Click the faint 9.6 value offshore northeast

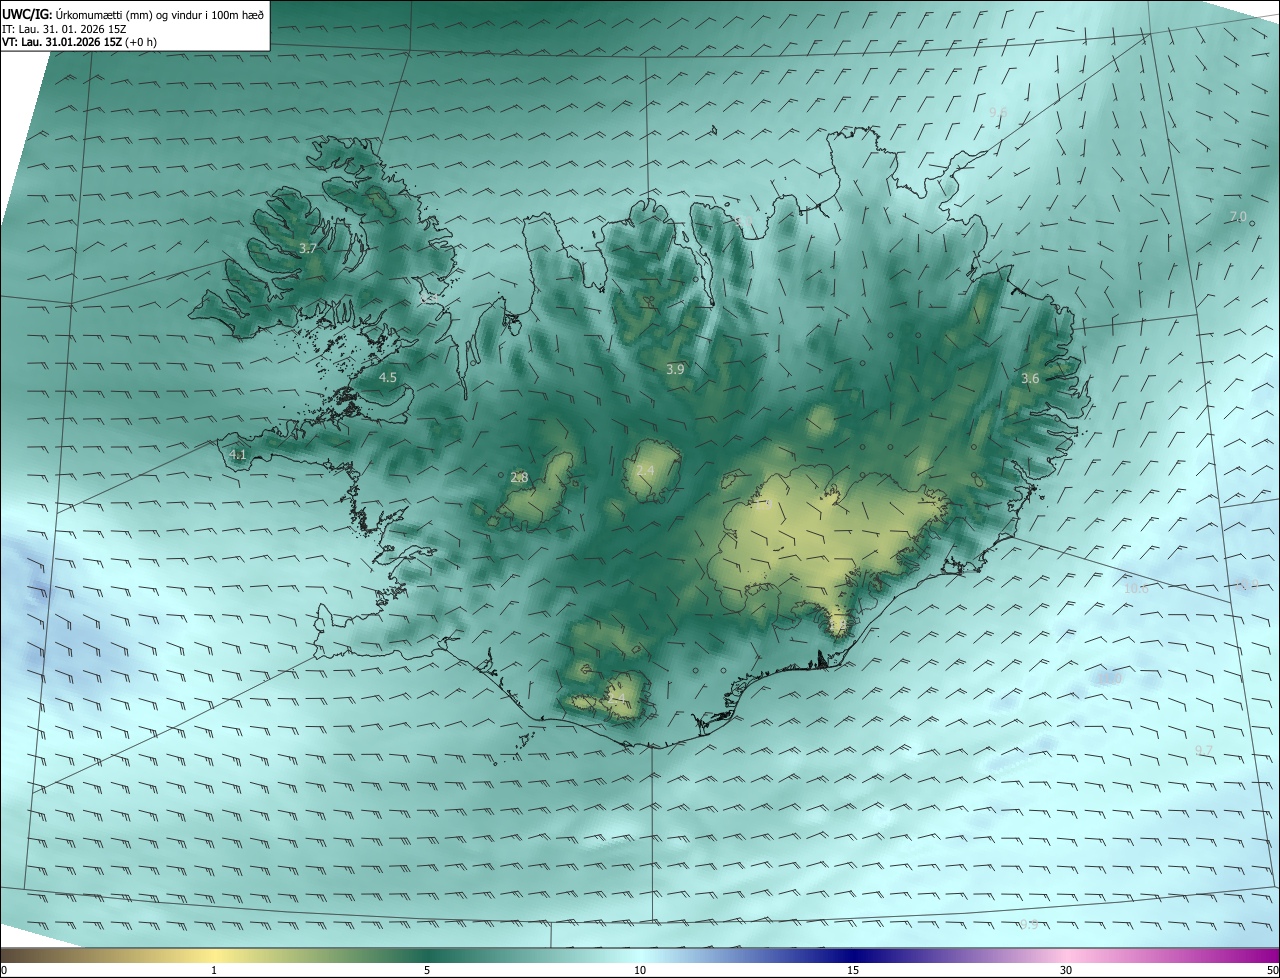pos(998,112)
